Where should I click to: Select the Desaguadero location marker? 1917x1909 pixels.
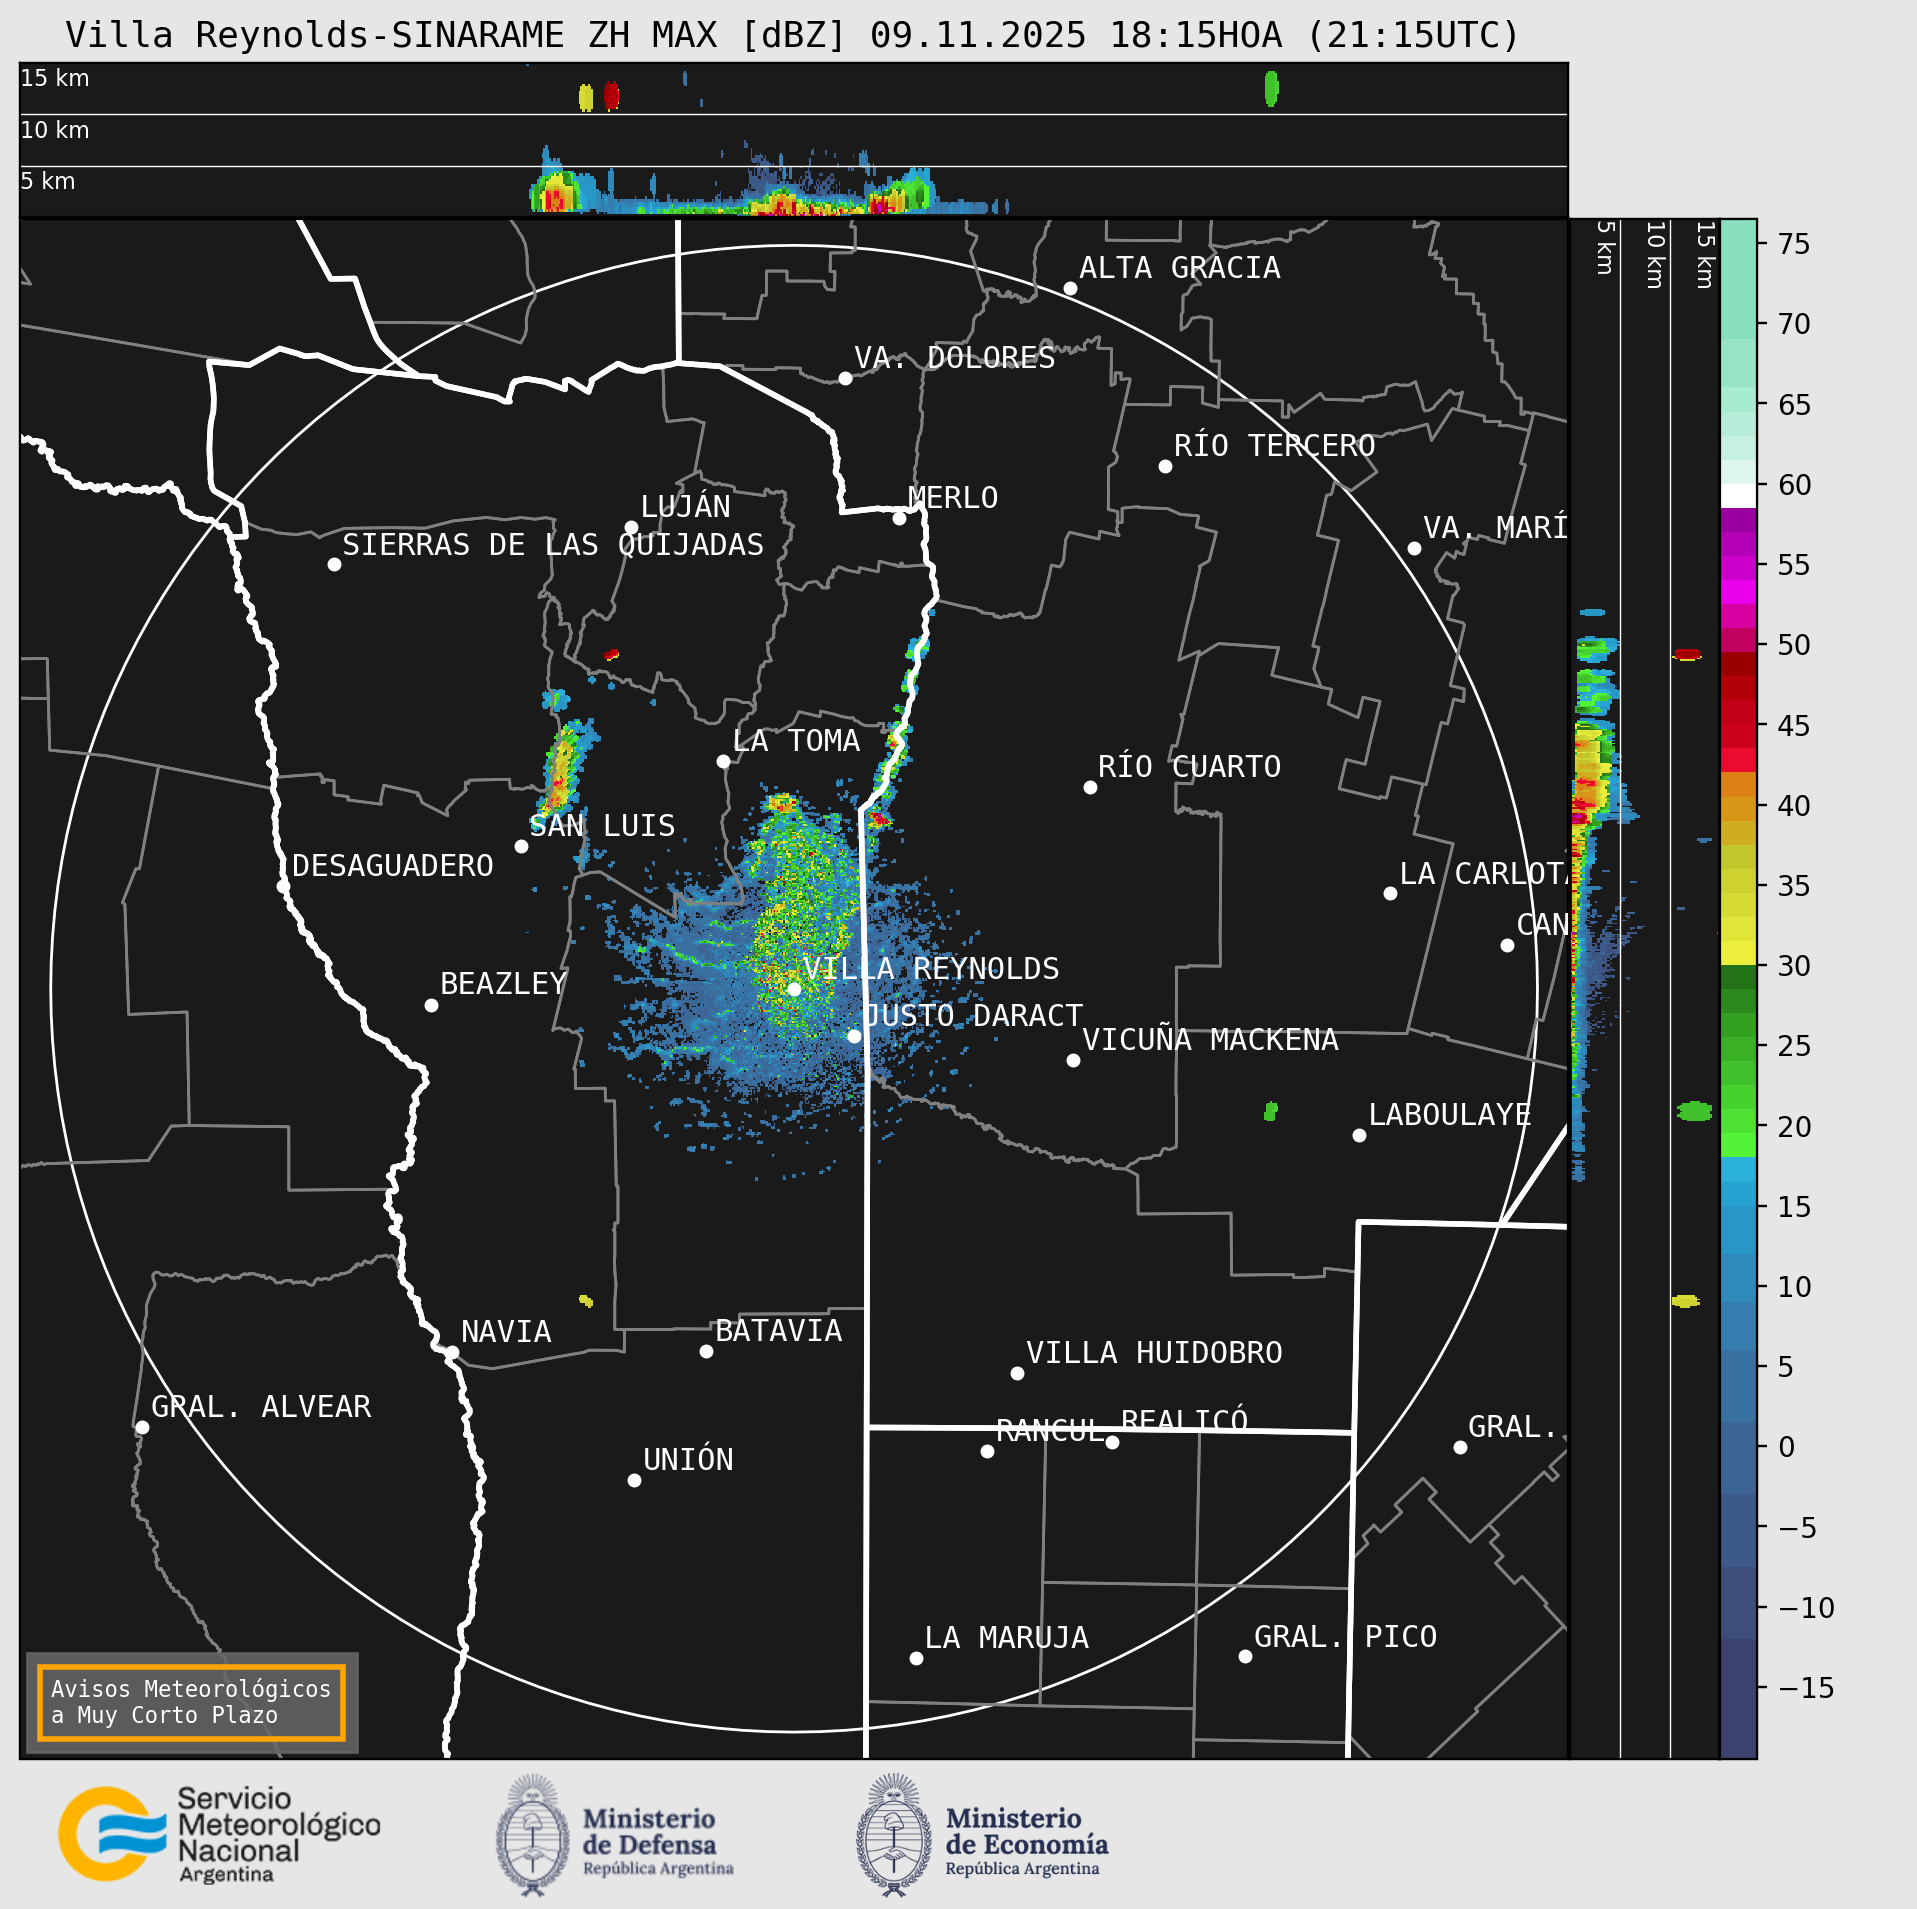pos(283,887)
